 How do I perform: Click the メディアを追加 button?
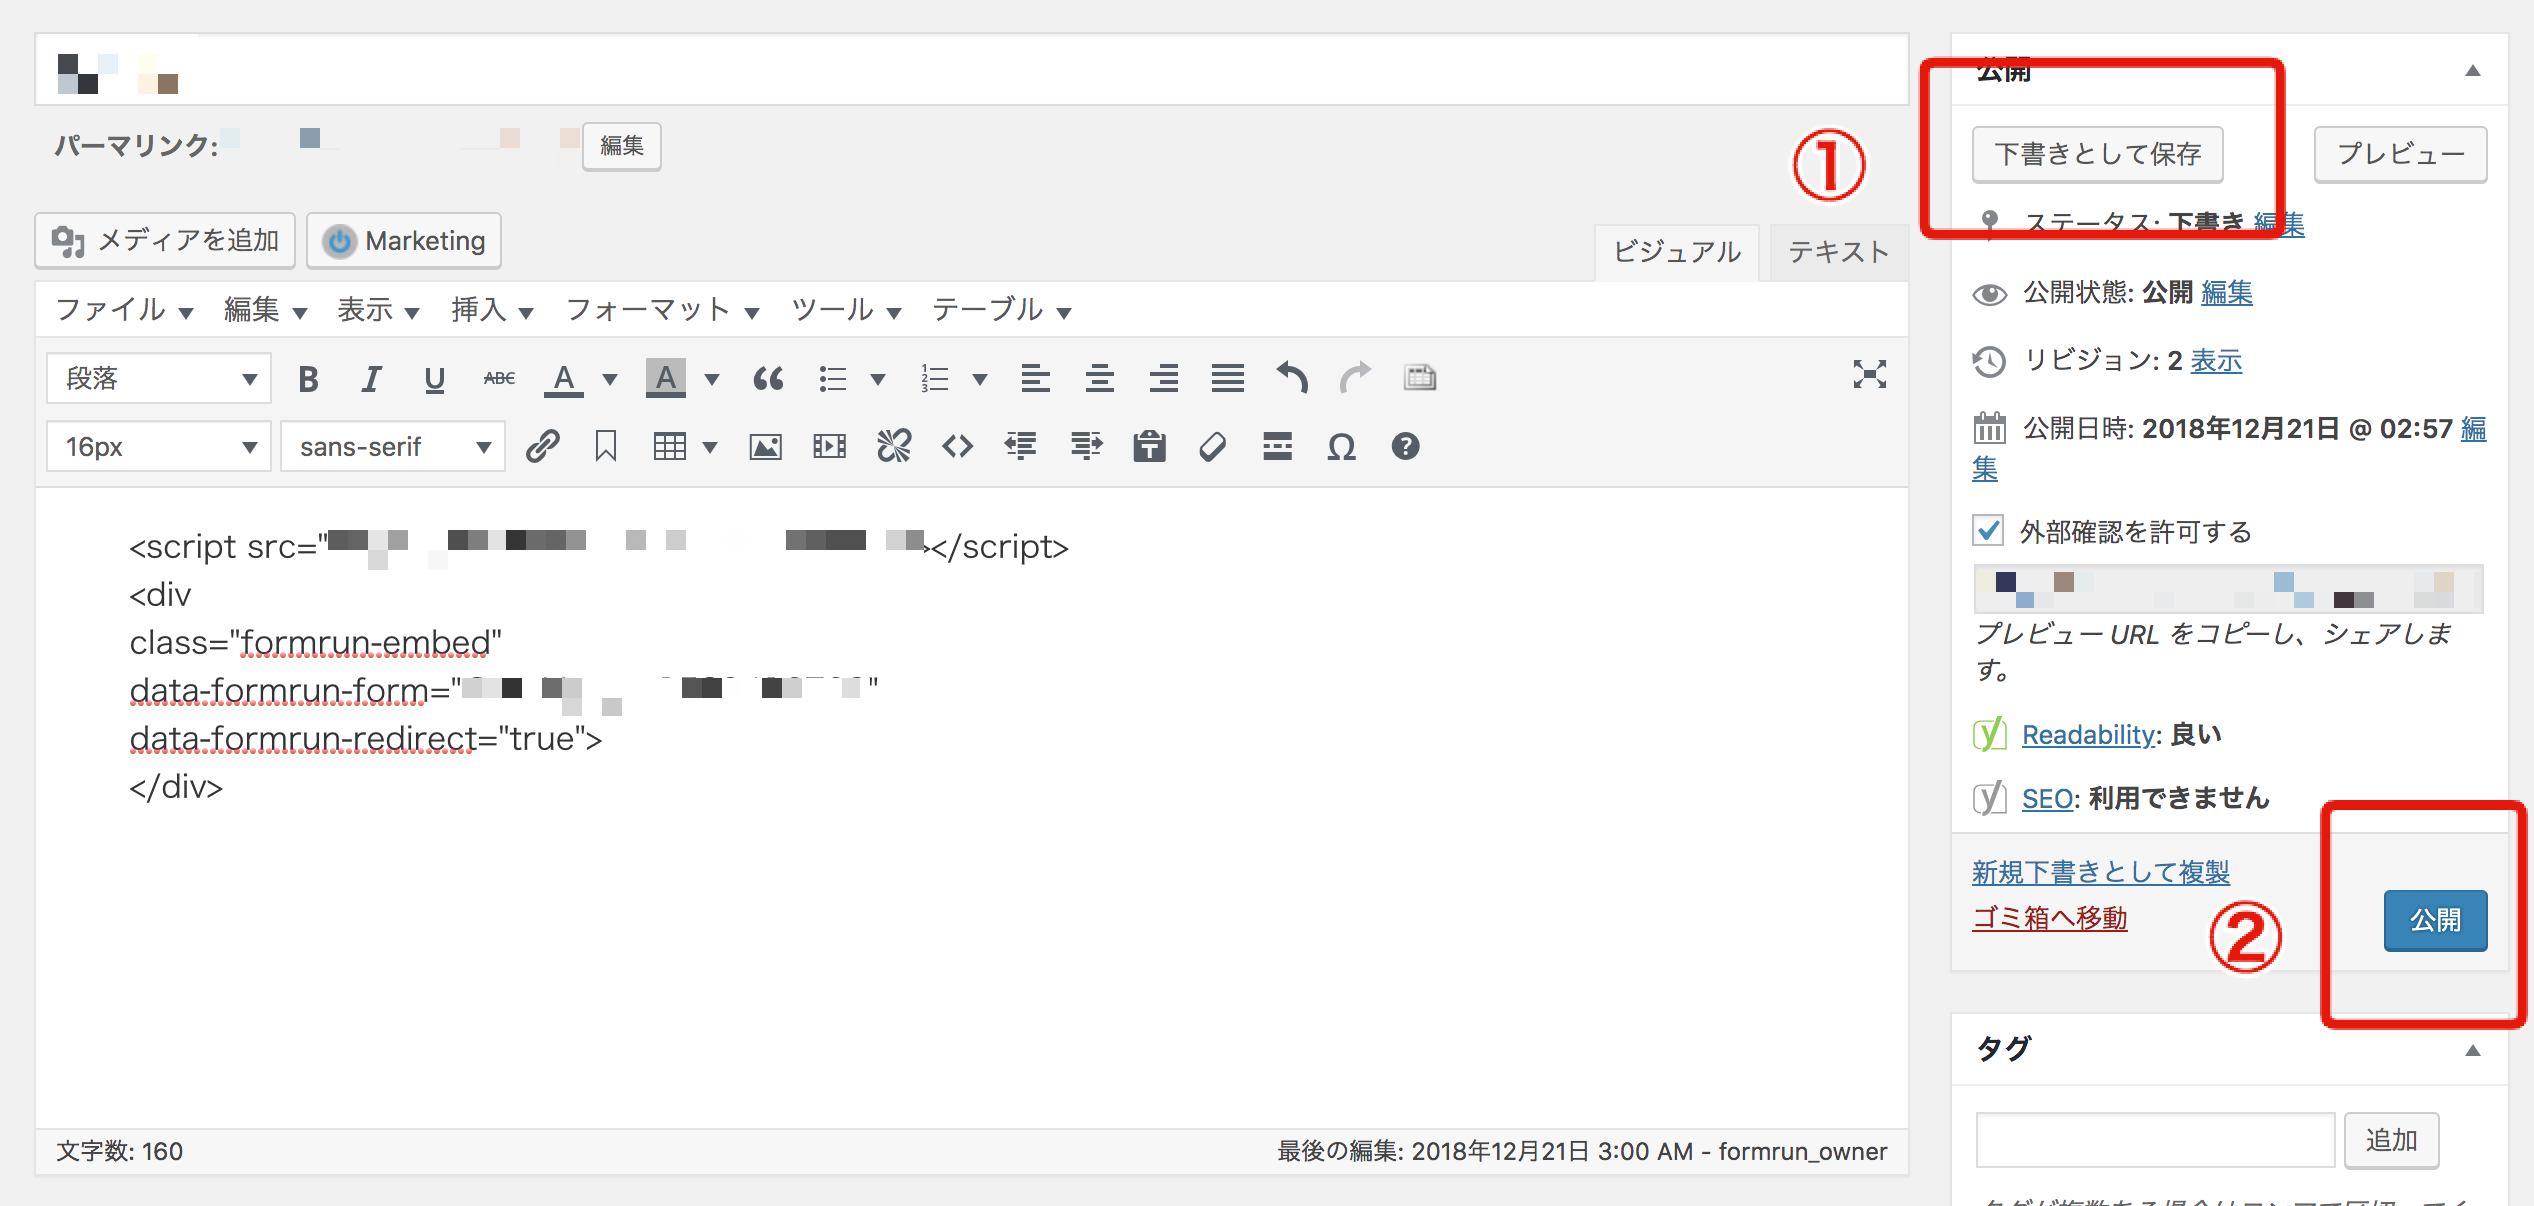pos(165,241)
